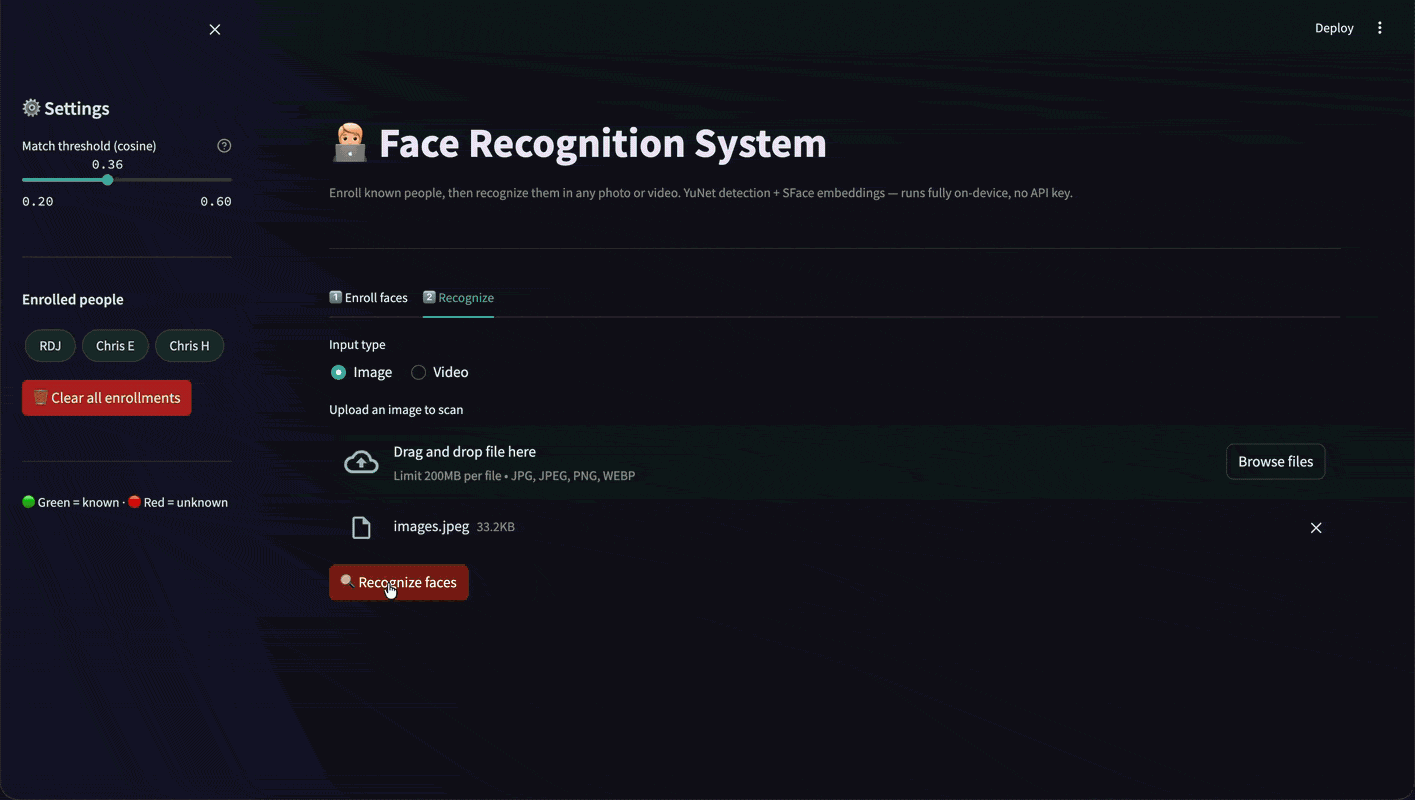Click the face emoji beside the title
The height and width of the screenshot is (800, 1415).
(x=350, y=143)
